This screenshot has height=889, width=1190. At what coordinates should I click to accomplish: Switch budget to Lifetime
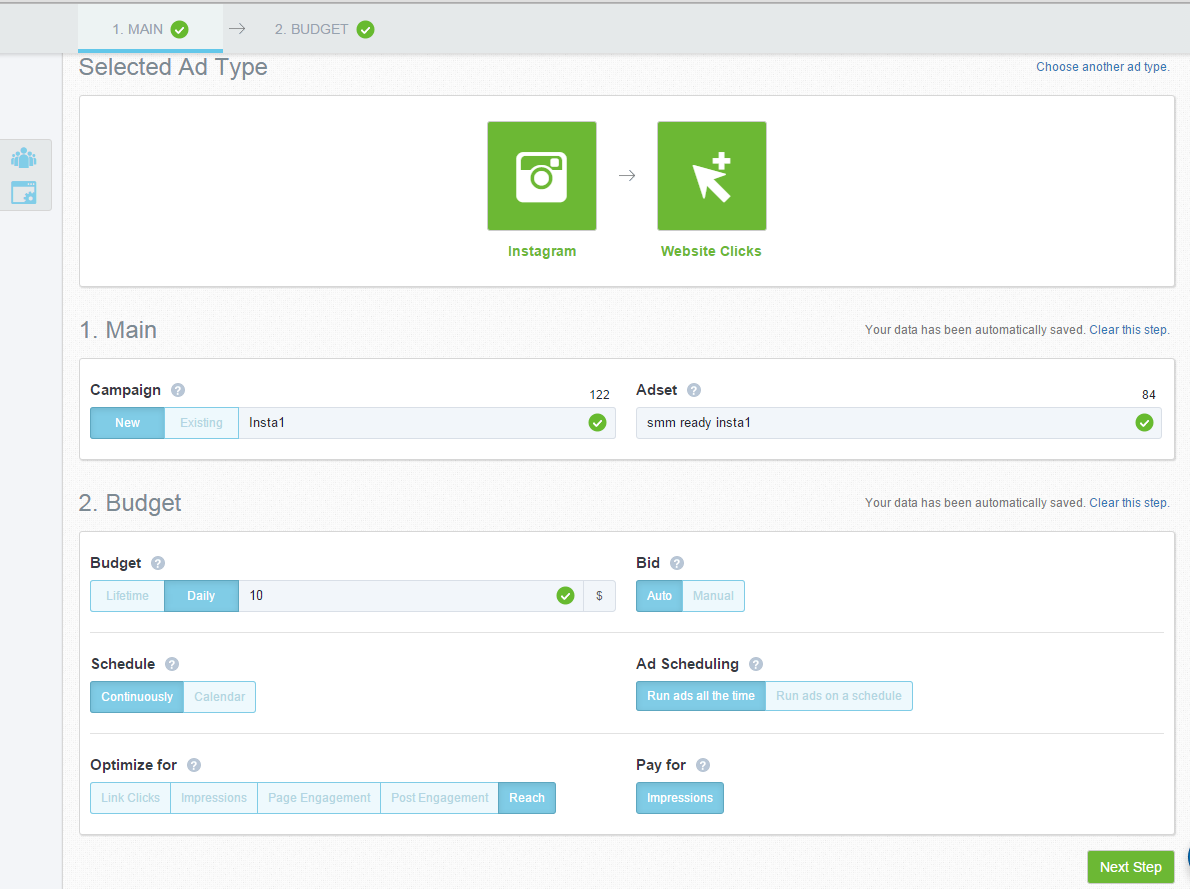(128, 596)
